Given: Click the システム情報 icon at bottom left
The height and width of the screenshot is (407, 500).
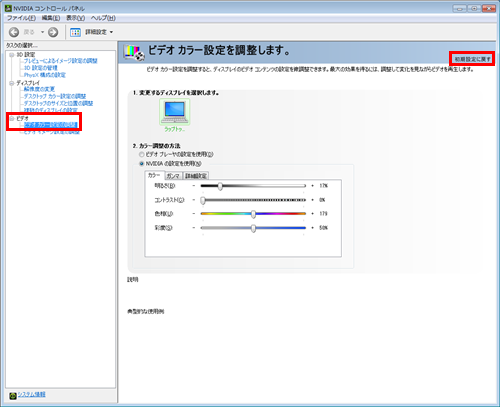Looking at the screenshot, I should [x=13, y=395].
